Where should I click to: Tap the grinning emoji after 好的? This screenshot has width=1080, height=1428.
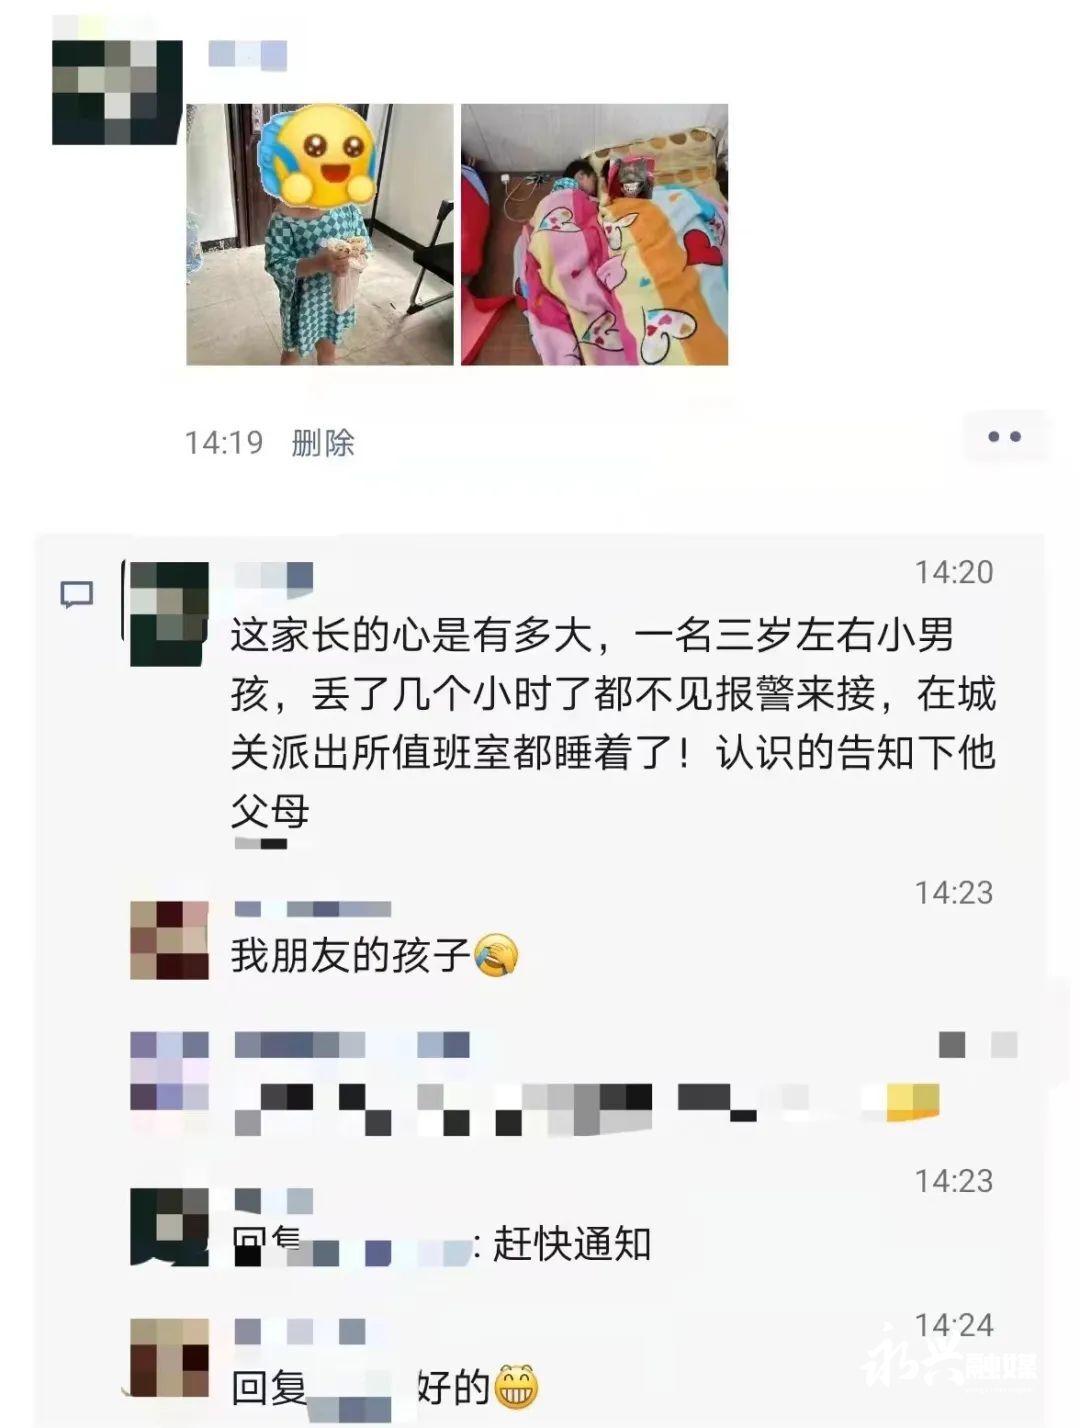[x=516, y=1387]
